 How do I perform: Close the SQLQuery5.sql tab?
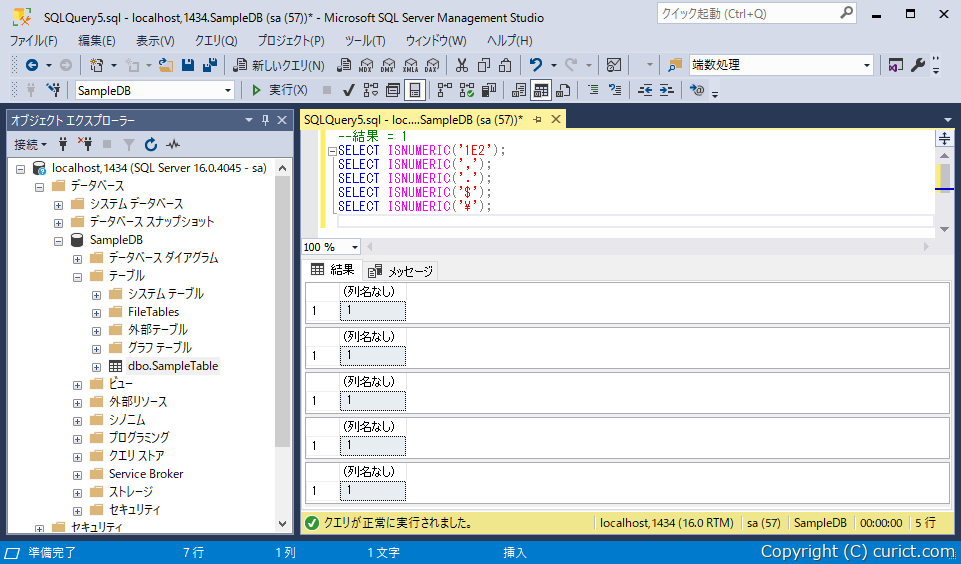click(x=556, y=120)
